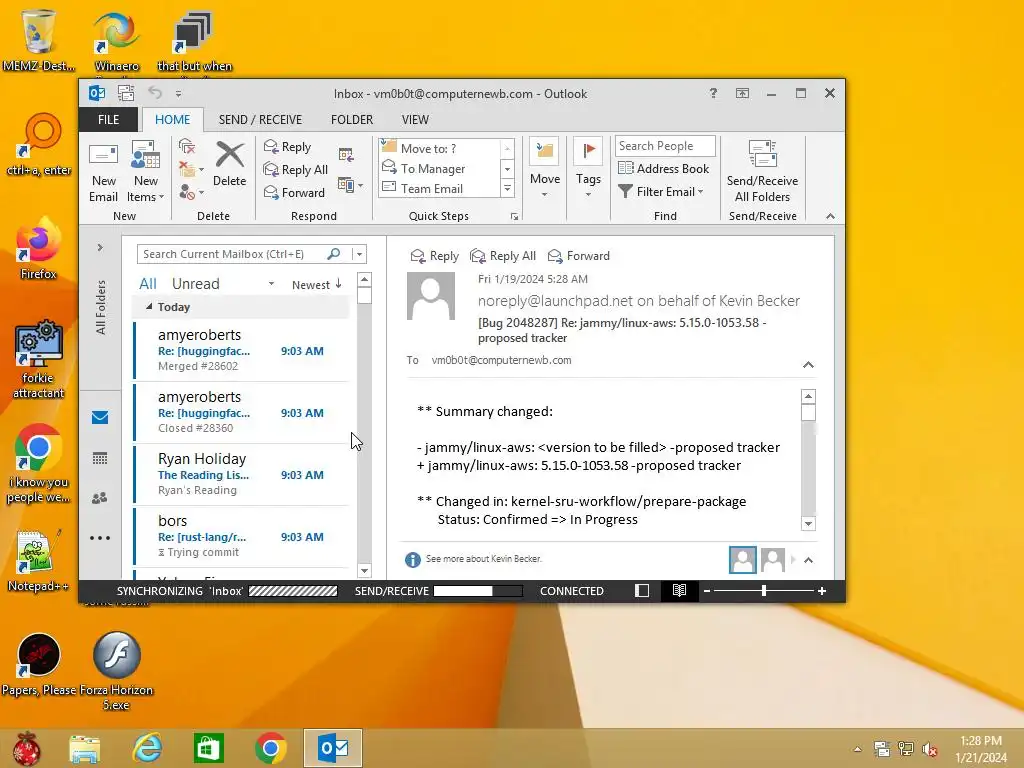Open amyeroberts message 'Closed #28360'

(242, 412)
